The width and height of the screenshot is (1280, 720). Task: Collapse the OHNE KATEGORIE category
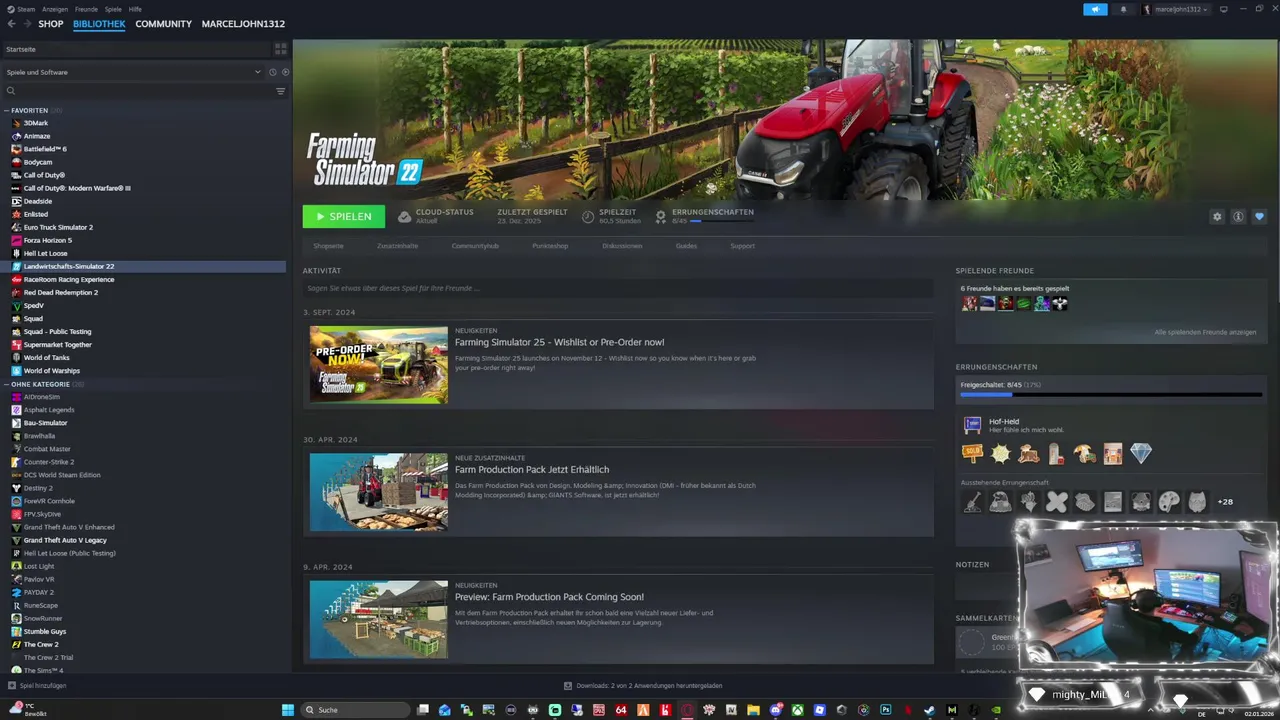click(x=7, y=384)
